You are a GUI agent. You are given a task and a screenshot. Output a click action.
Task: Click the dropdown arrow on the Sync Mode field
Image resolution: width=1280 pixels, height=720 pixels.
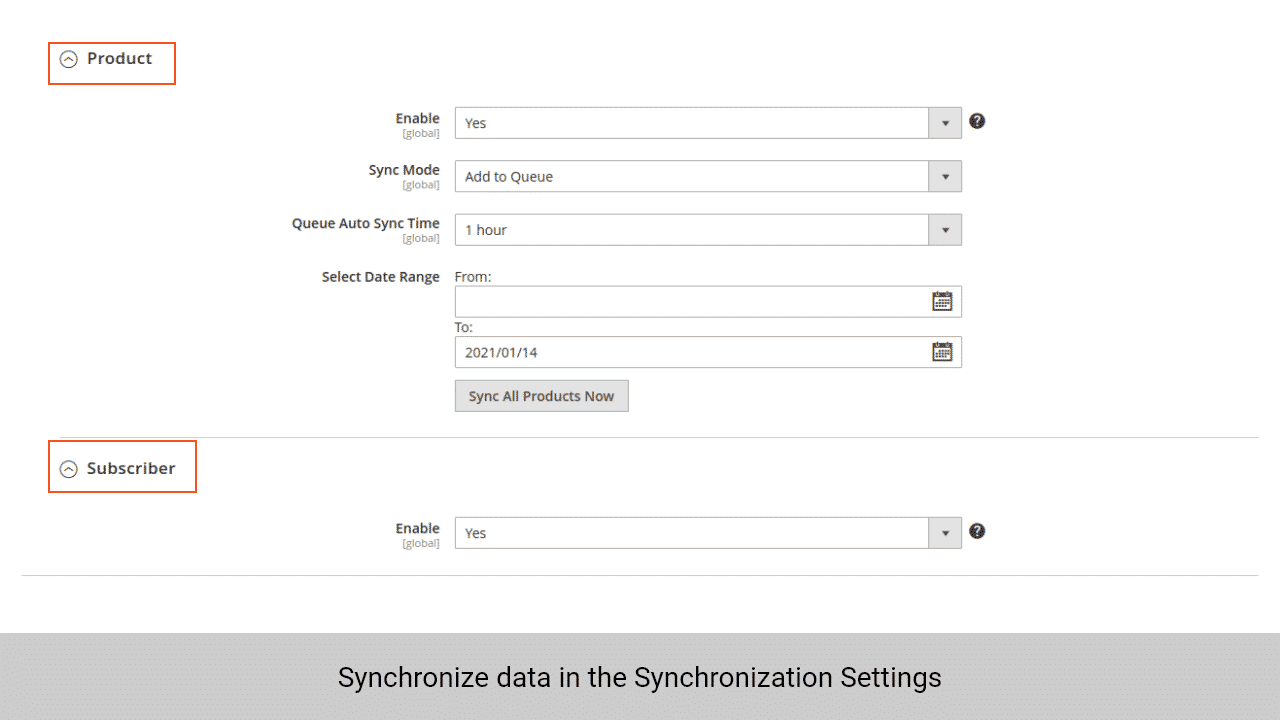944,176
